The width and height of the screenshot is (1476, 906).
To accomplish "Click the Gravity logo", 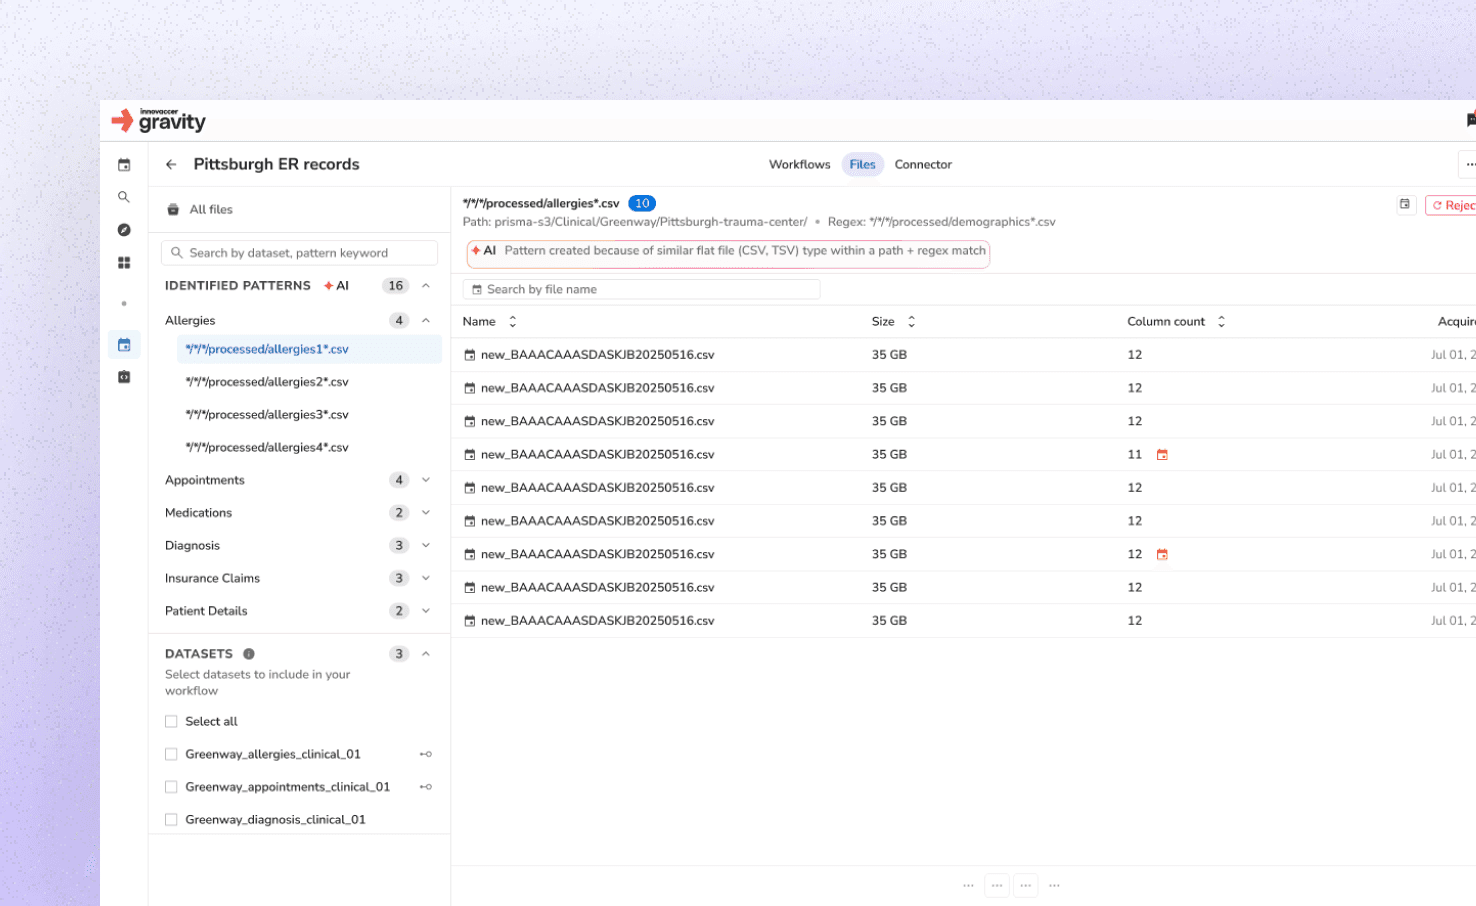I will point(158,120).
